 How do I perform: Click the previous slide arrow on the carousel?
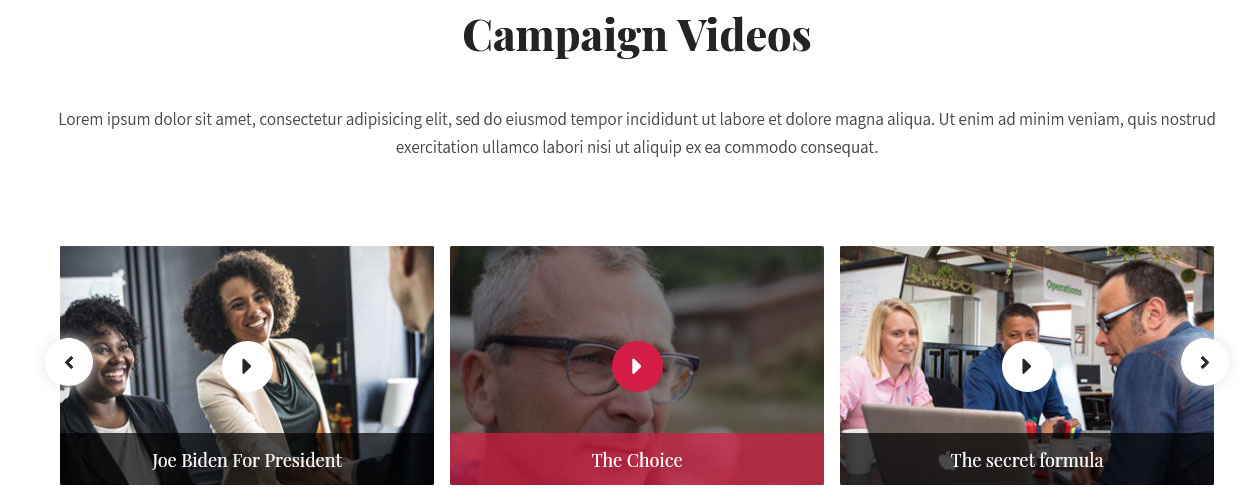69,362
